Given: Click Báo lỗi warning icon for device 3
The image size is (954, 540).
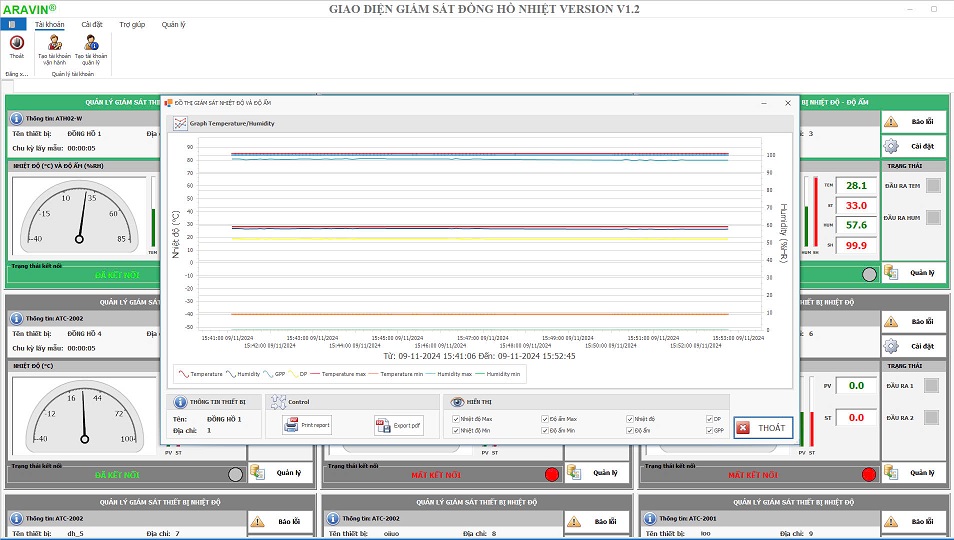Looking at the screenshot, I should coord(890,121).
